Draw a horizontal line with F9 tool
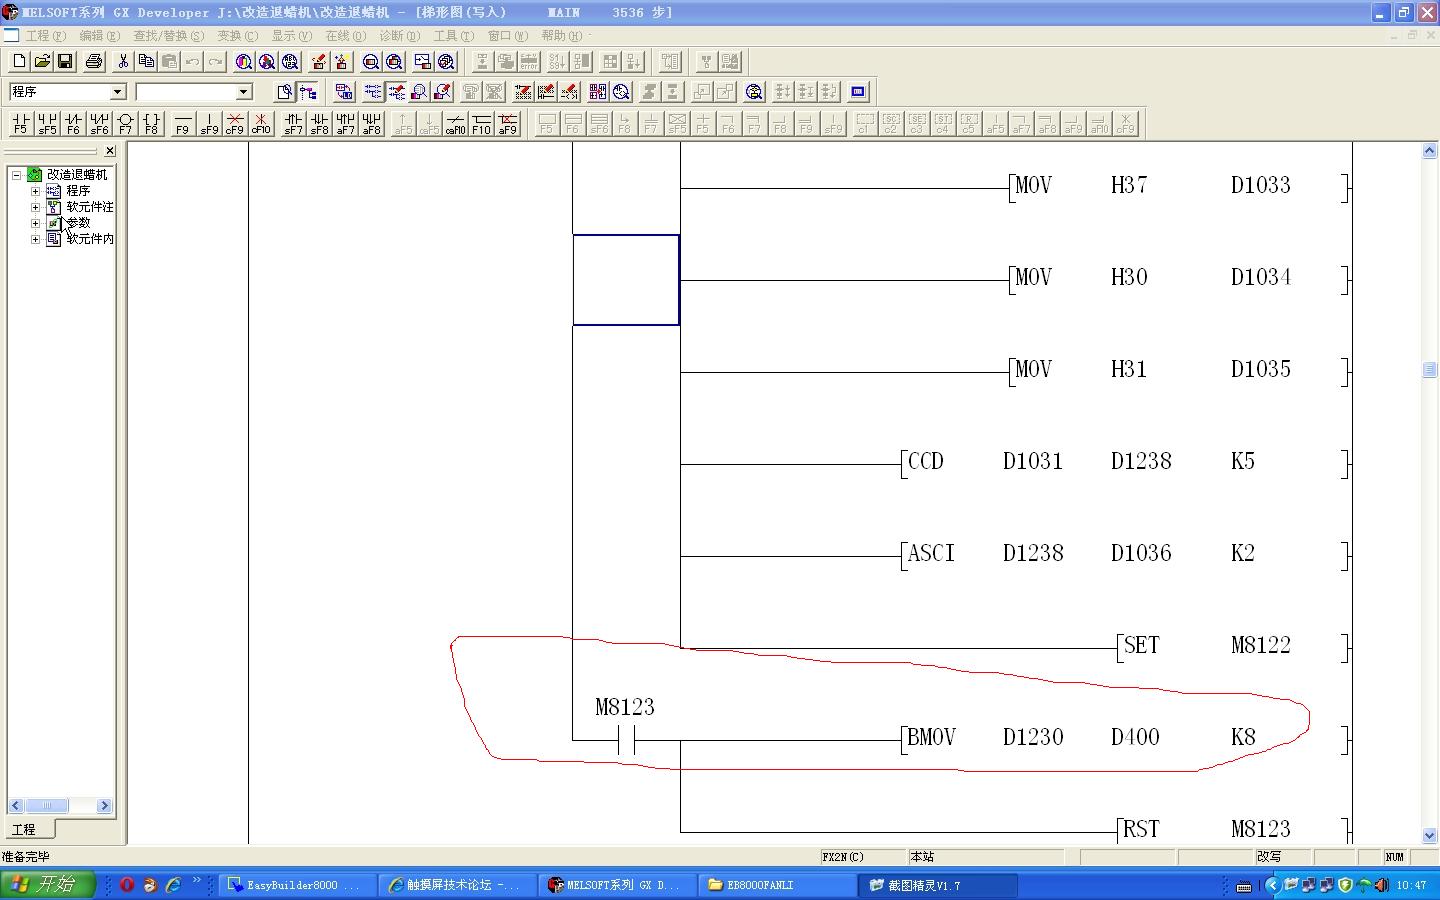Screen dimensions: 1440x900 [182, 123]
